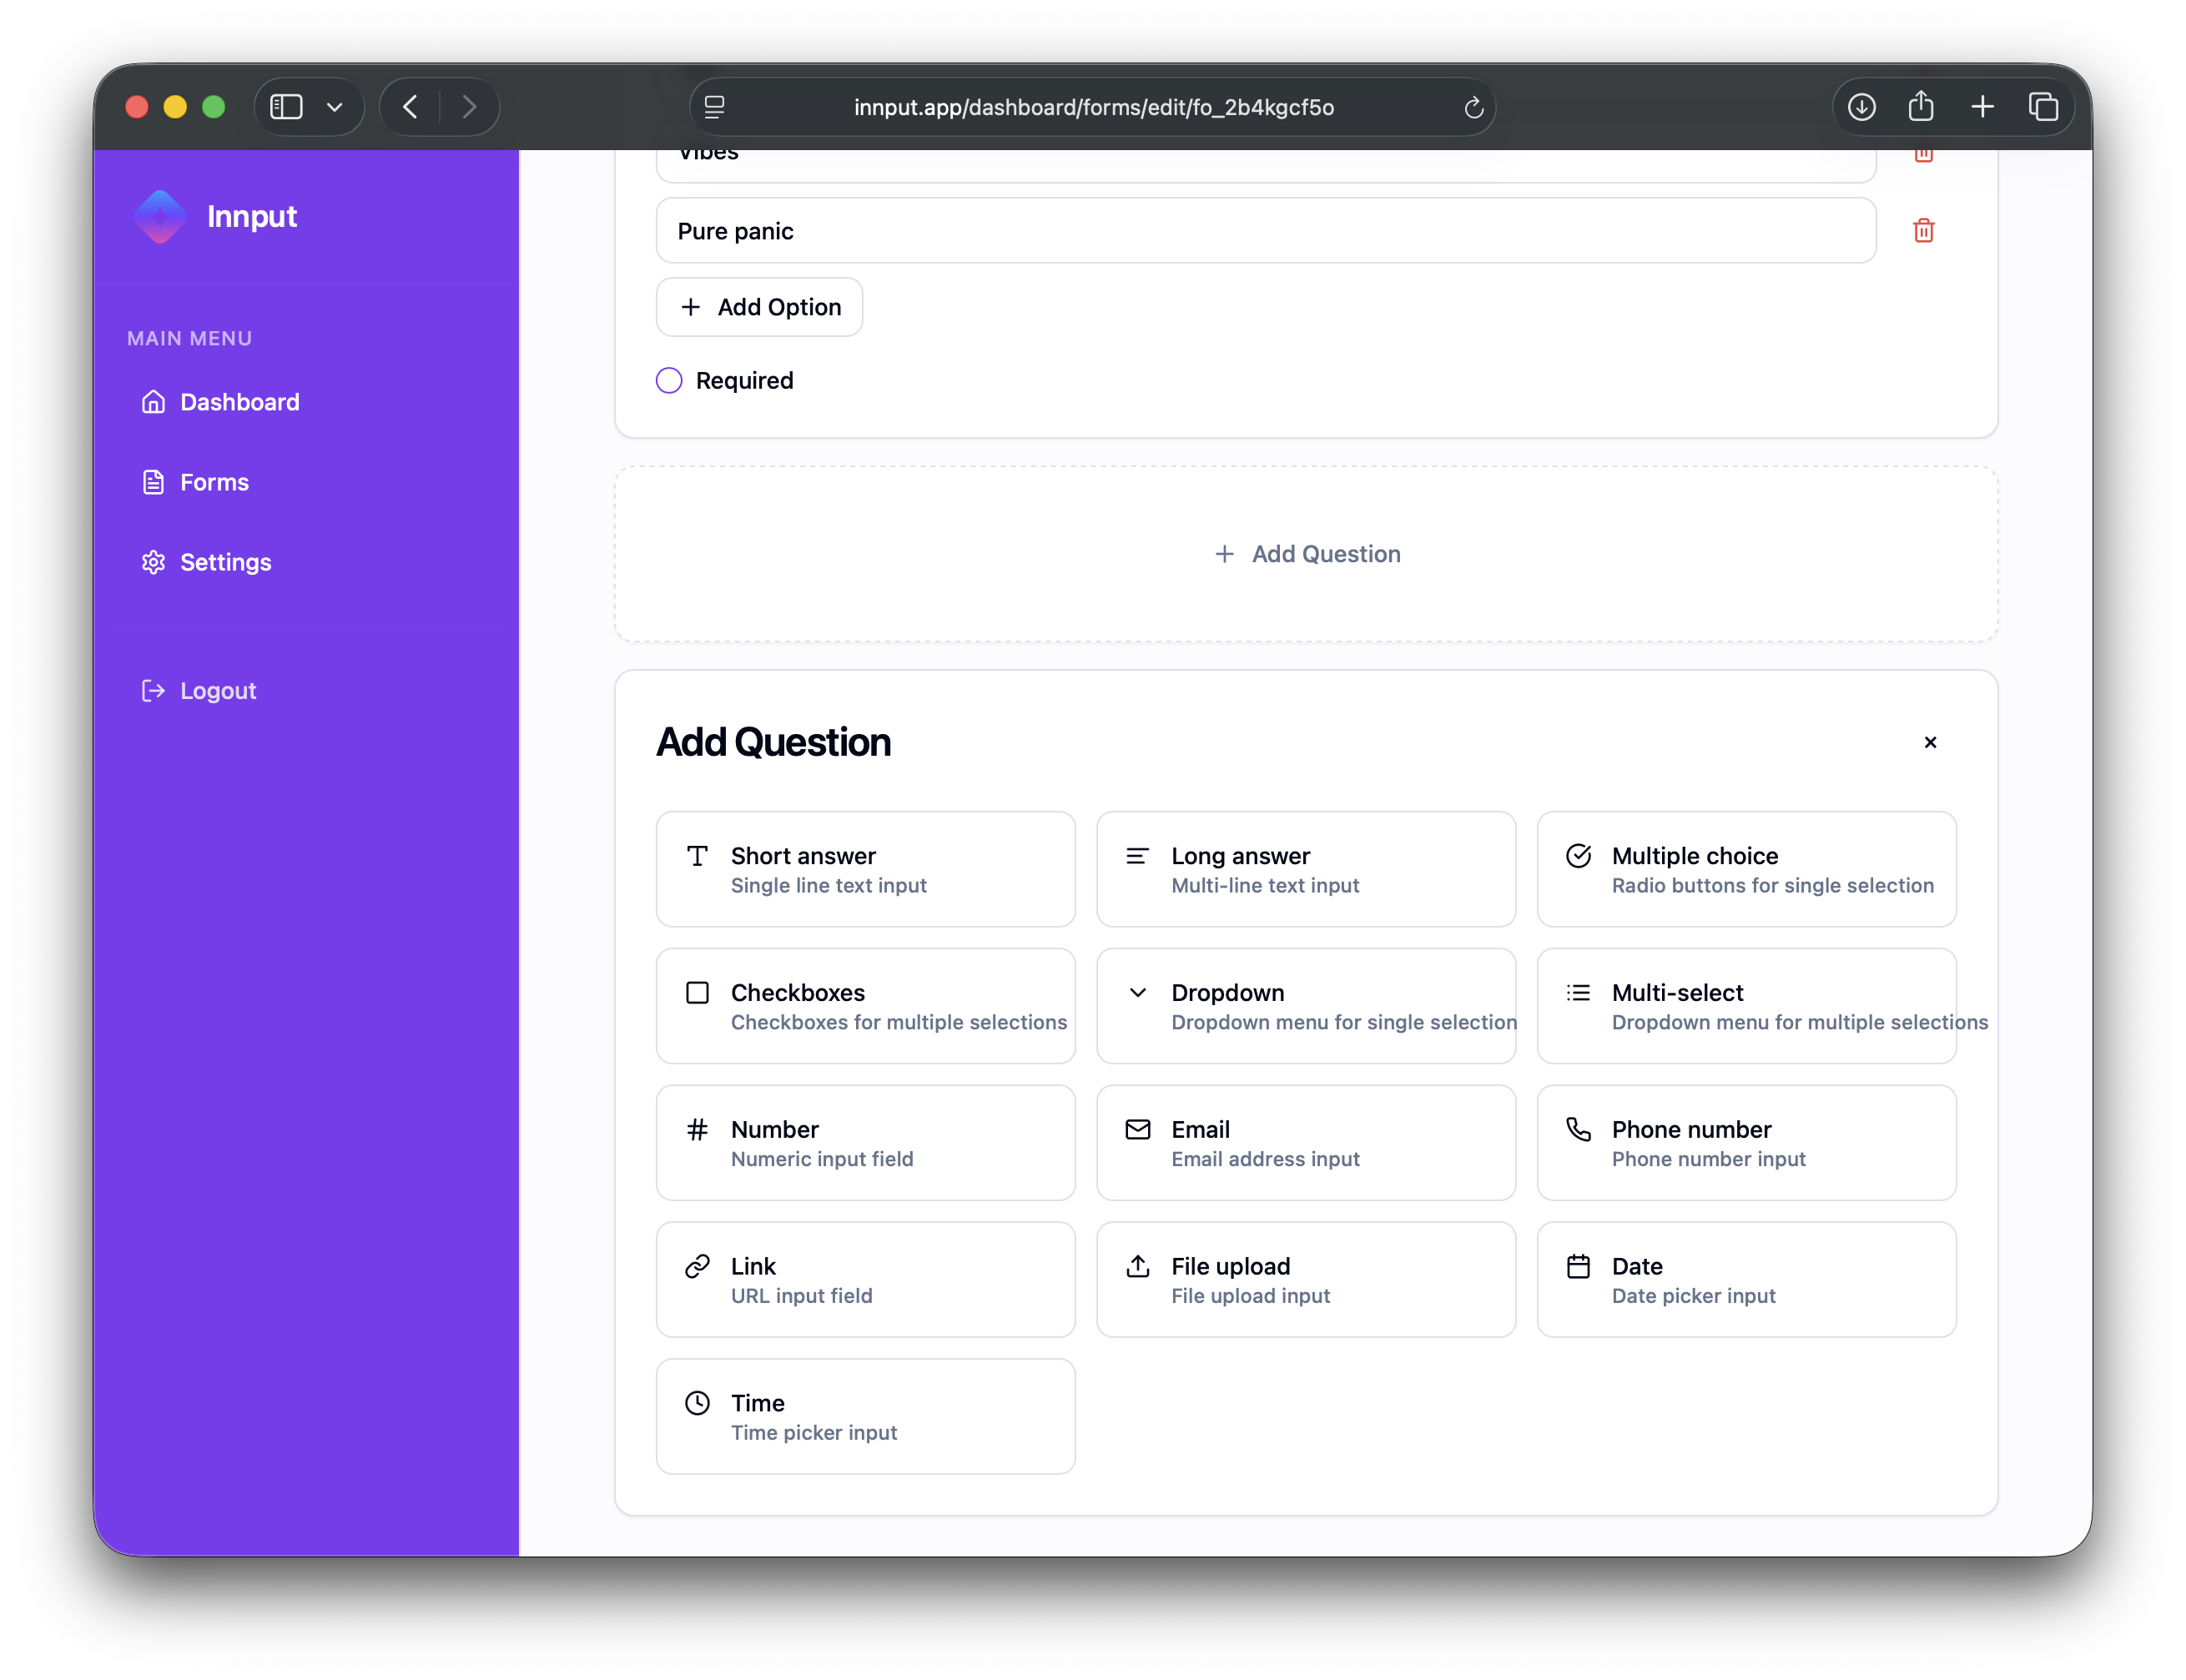Close the Add Question panel
Image resolution: width=2186 pixels, height=1680 pixels.
(x=1930, y=742)
